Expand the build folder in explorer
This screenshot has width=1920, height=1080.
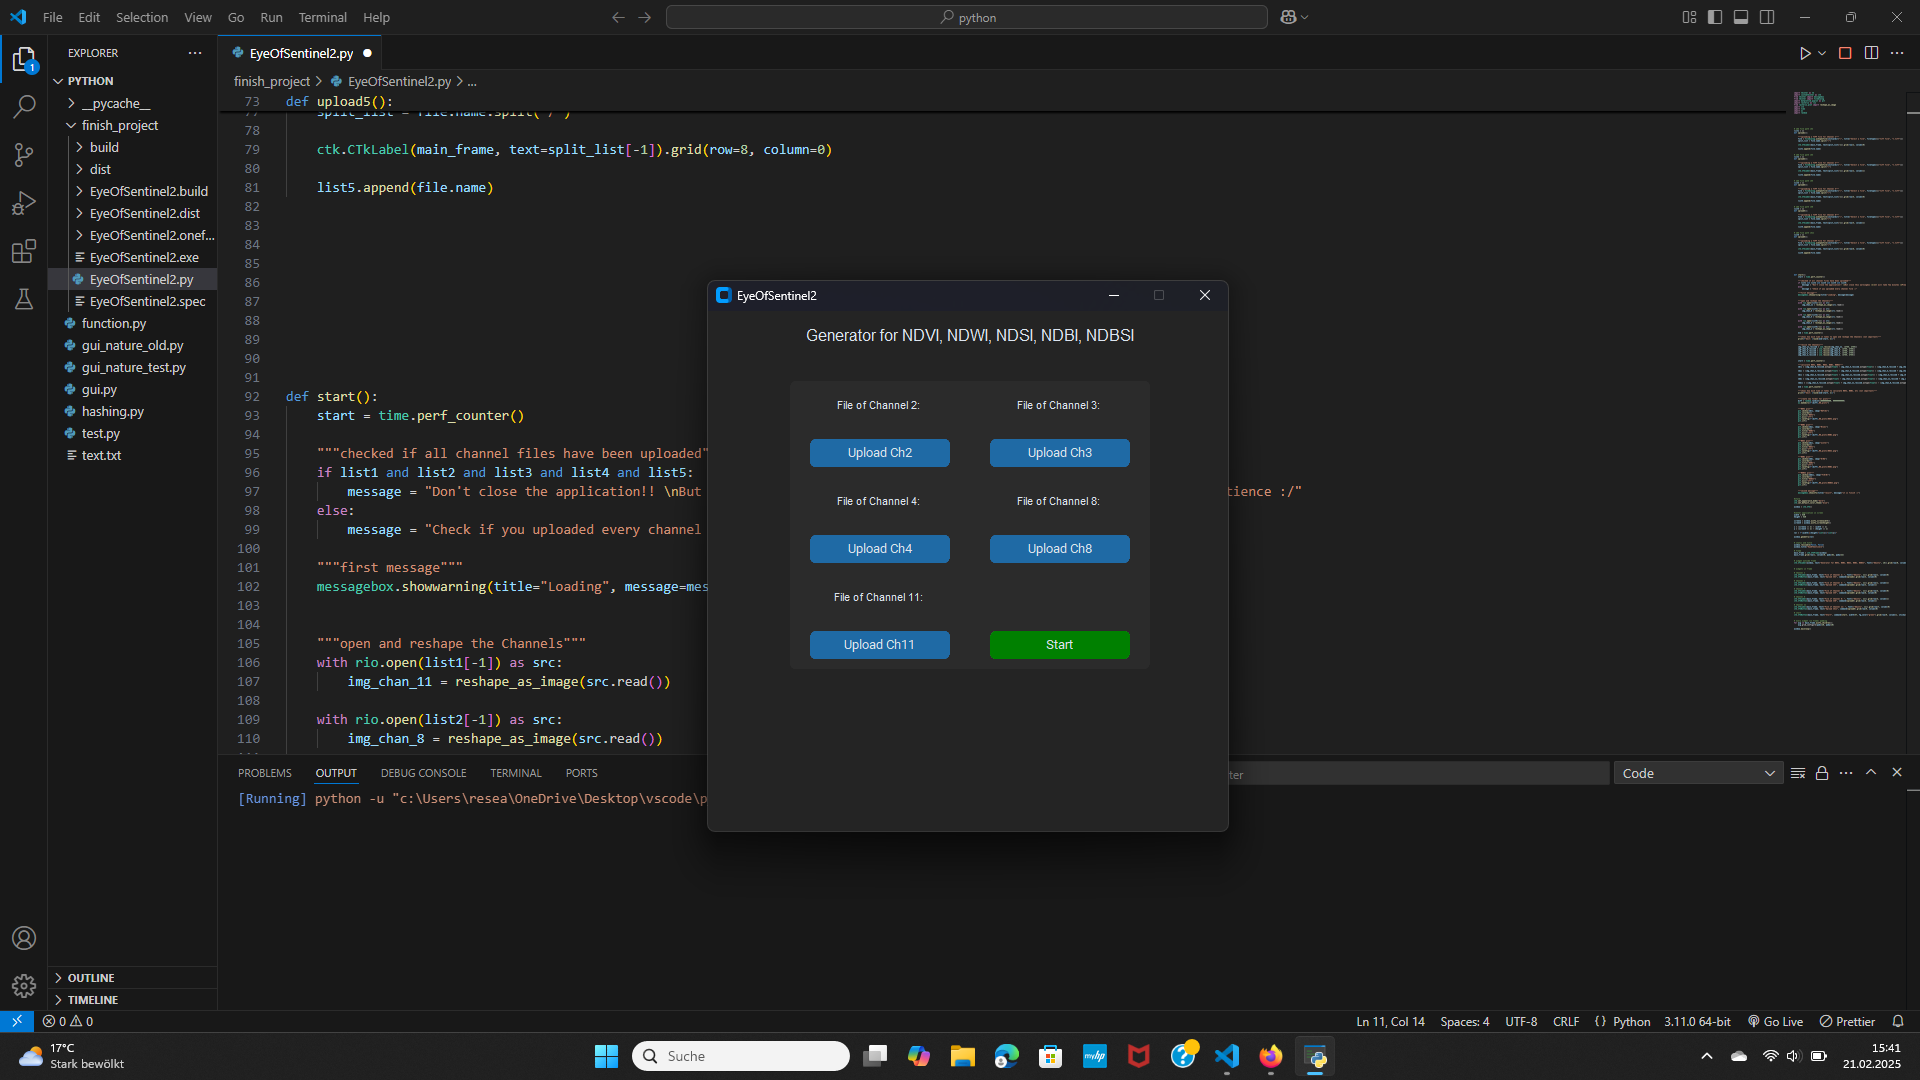click(104, 147)
